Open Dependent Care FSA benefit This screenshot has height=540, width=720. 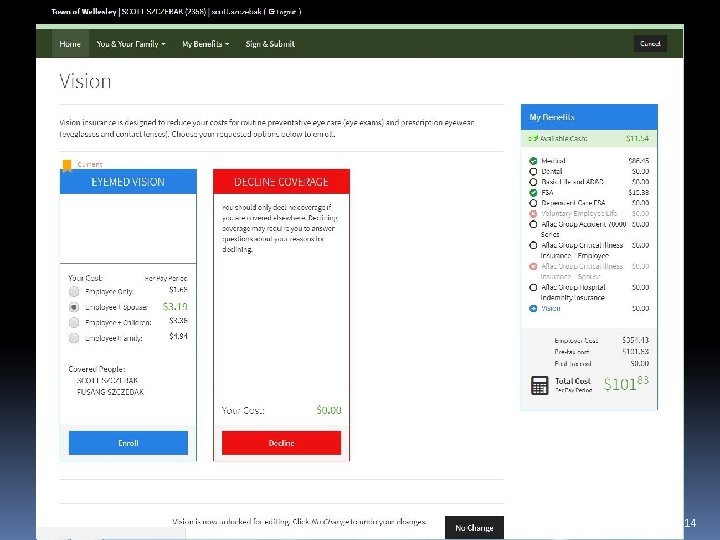coord(573,203)
